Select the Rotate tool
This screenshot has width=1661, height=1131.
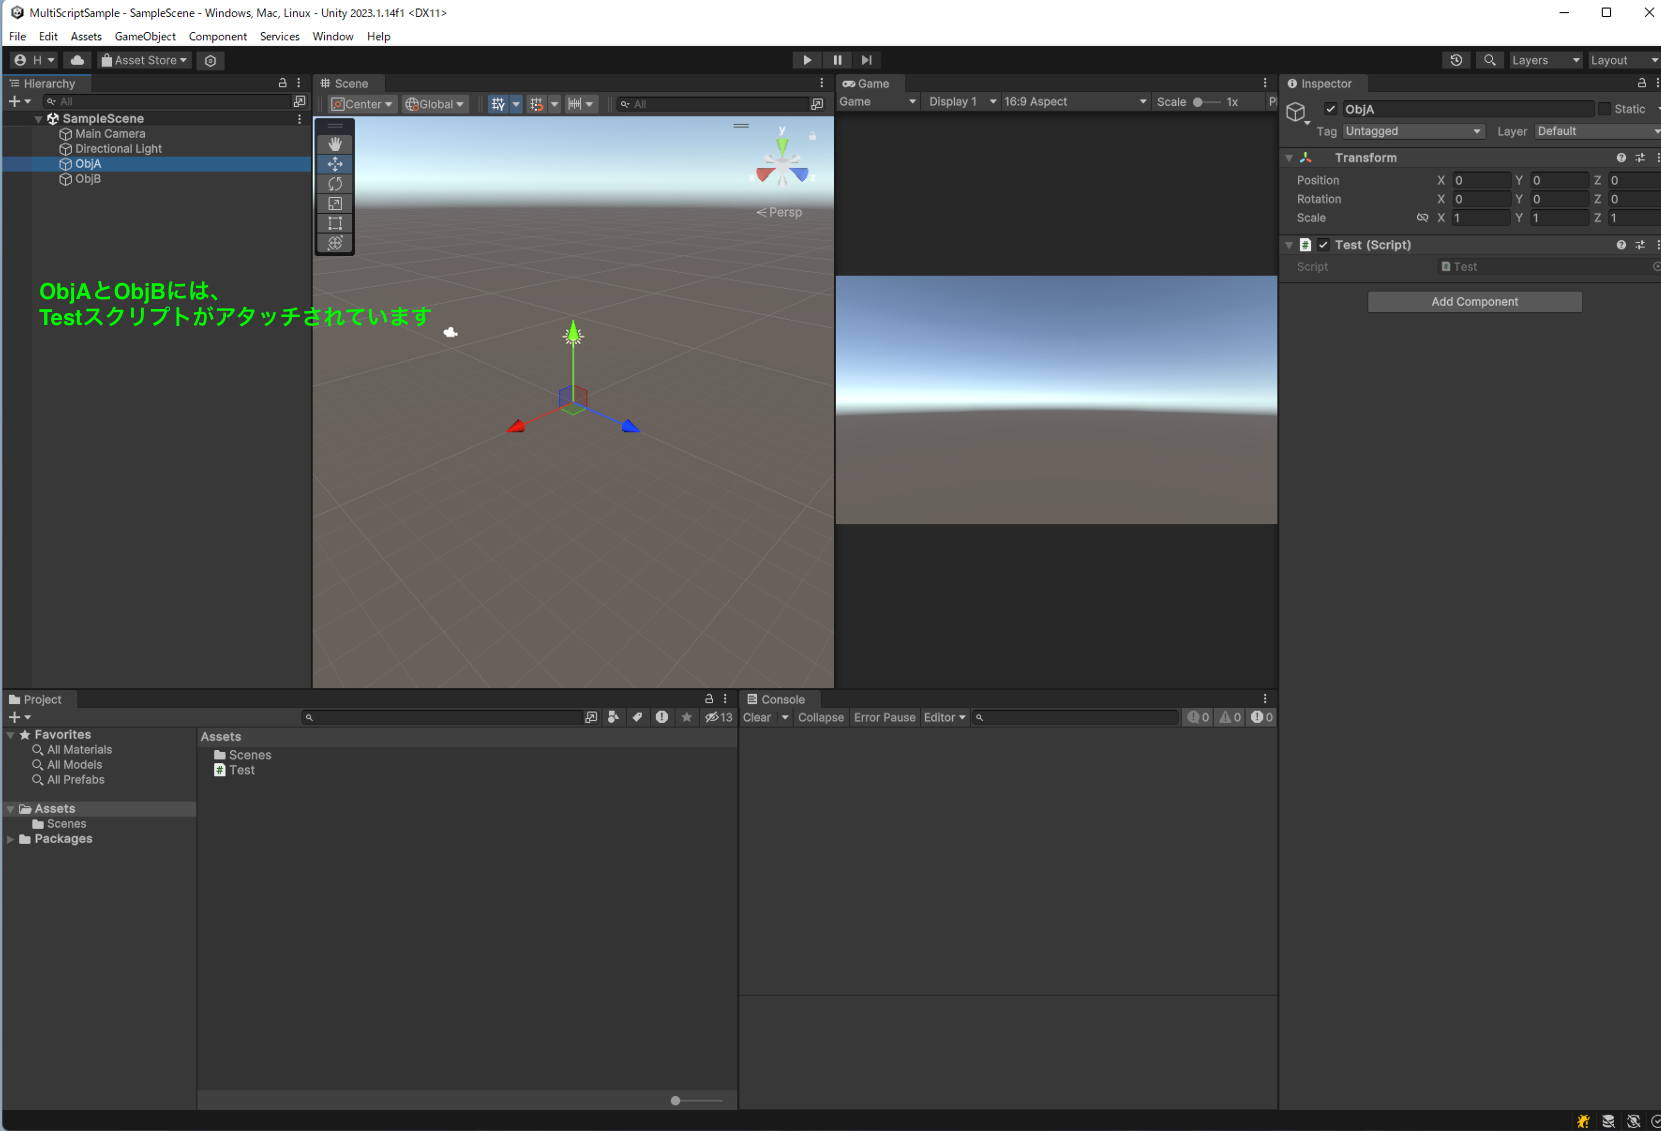pyautogui.click(x=335, y=184)
